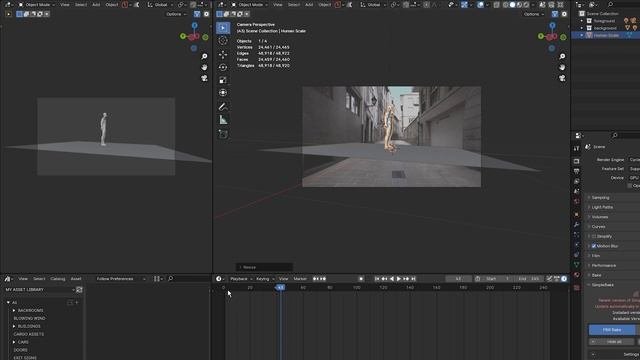Select the Transform tool in camera viewport
Image resolution: width=640 pixels, height=360 pixels.
point(223,93)
